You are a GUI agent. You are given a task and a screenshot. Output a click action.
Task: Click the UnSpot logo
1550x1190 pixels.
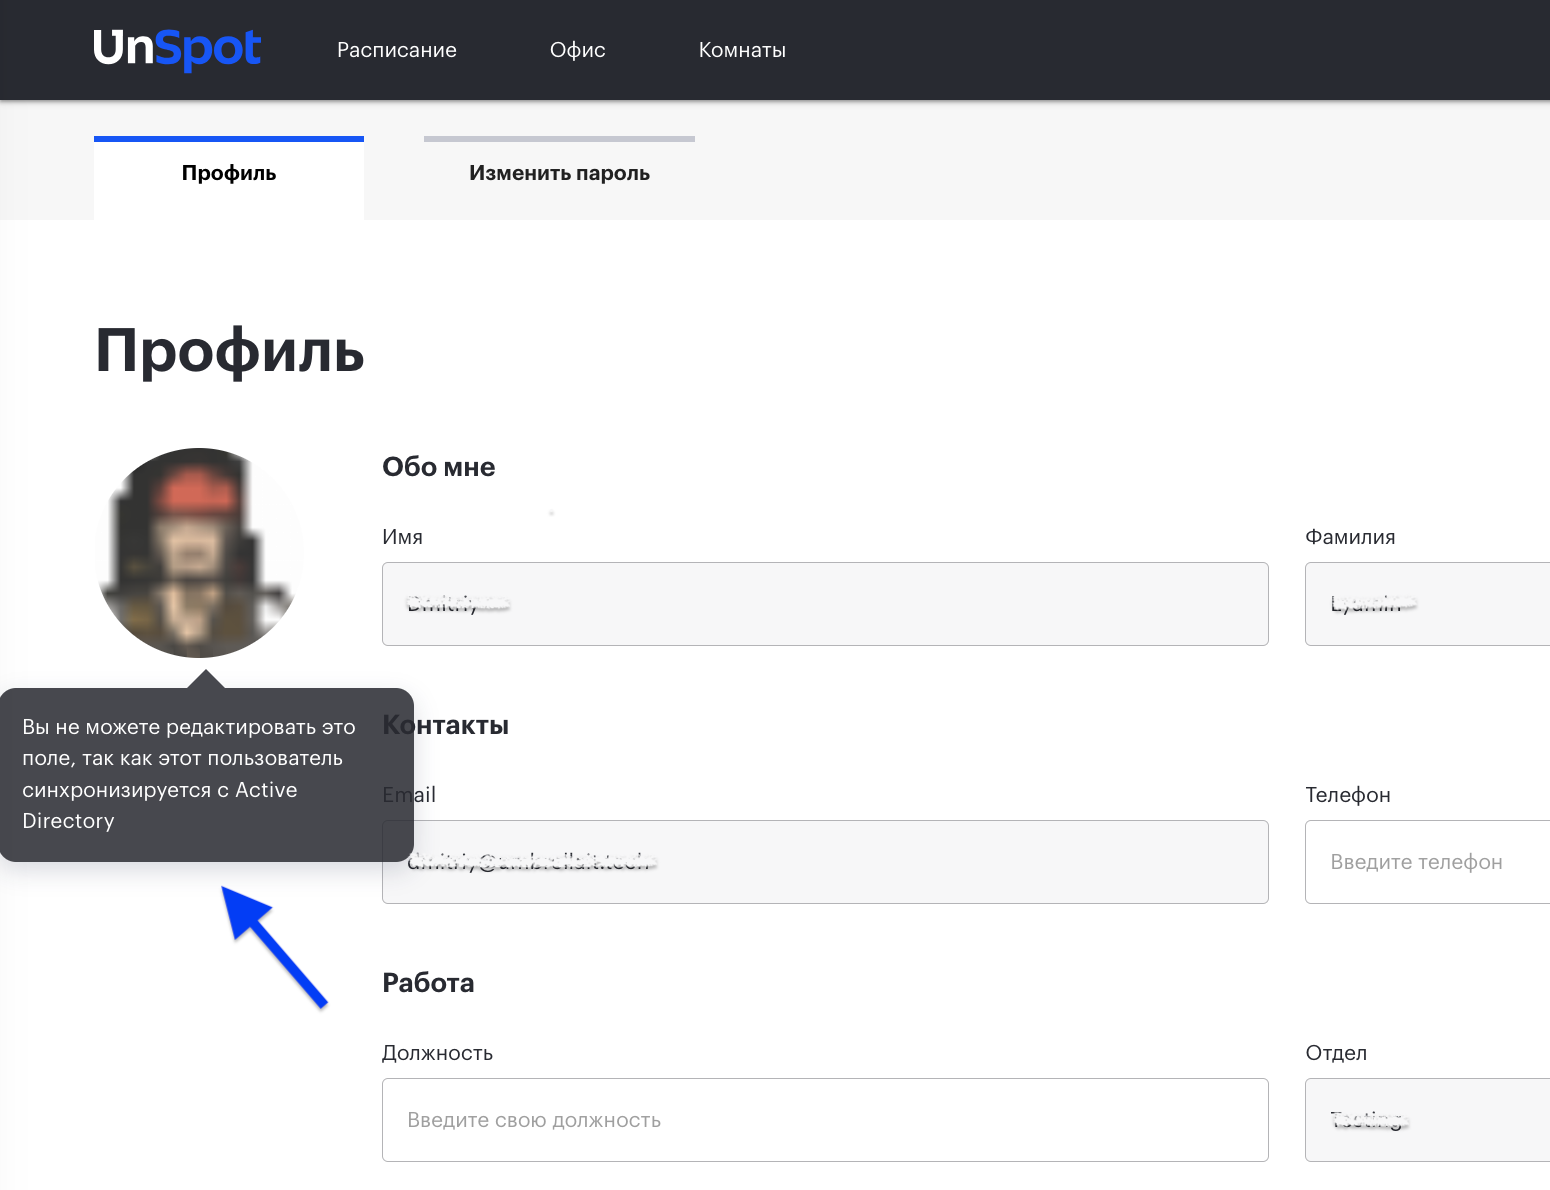click(177, 49)
